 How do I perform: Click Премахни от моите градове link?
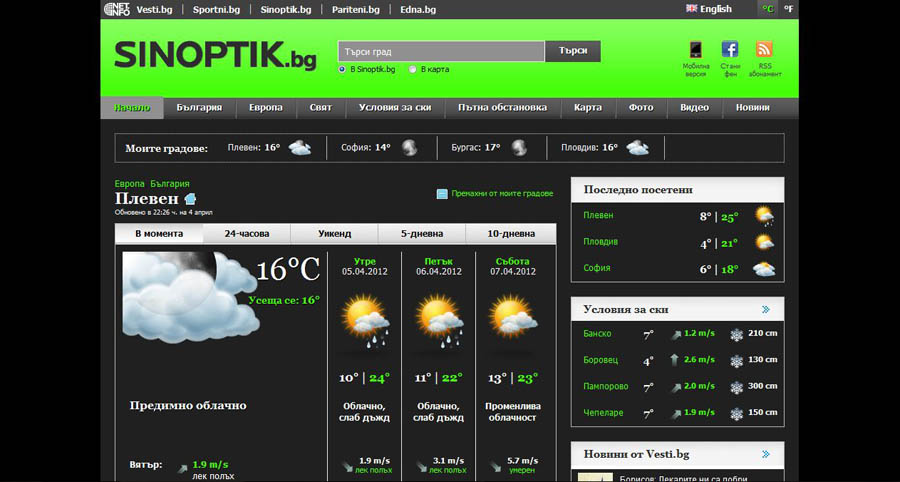502,194
